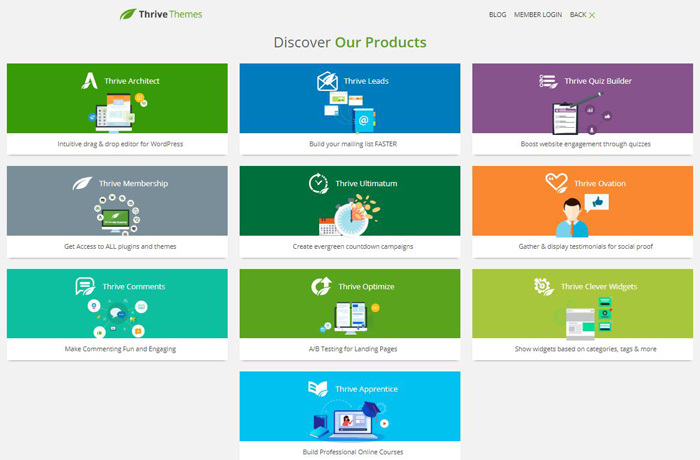
Task: Open the Thrive Membership title link
Action: pos(133,184)
